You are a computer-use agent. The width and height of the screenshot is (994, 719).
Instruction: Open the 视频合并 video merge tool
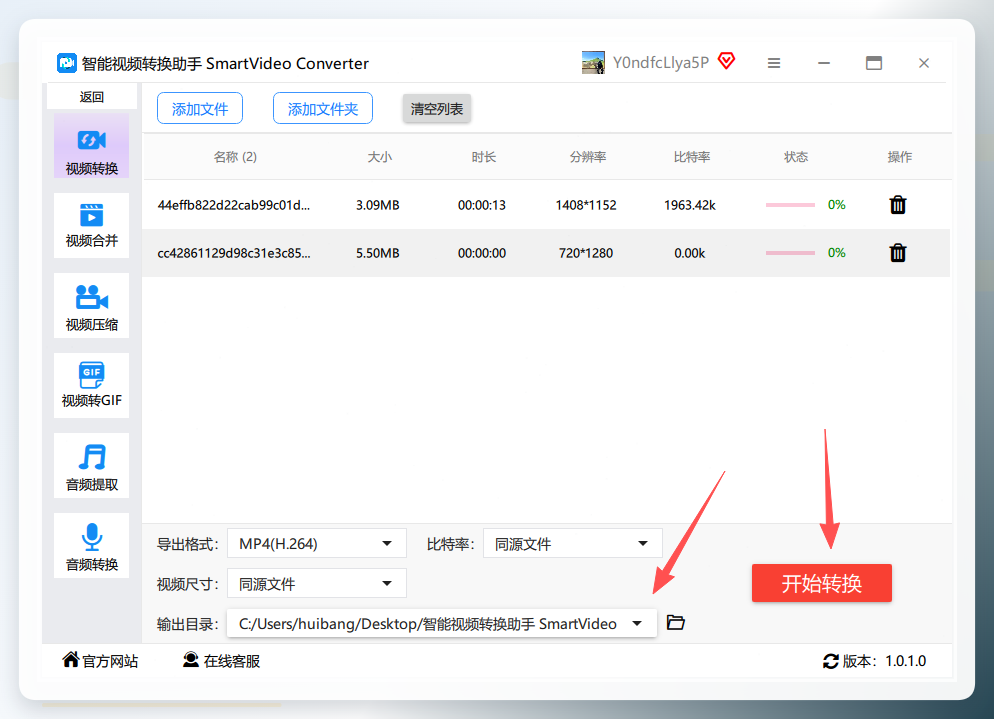91,226
